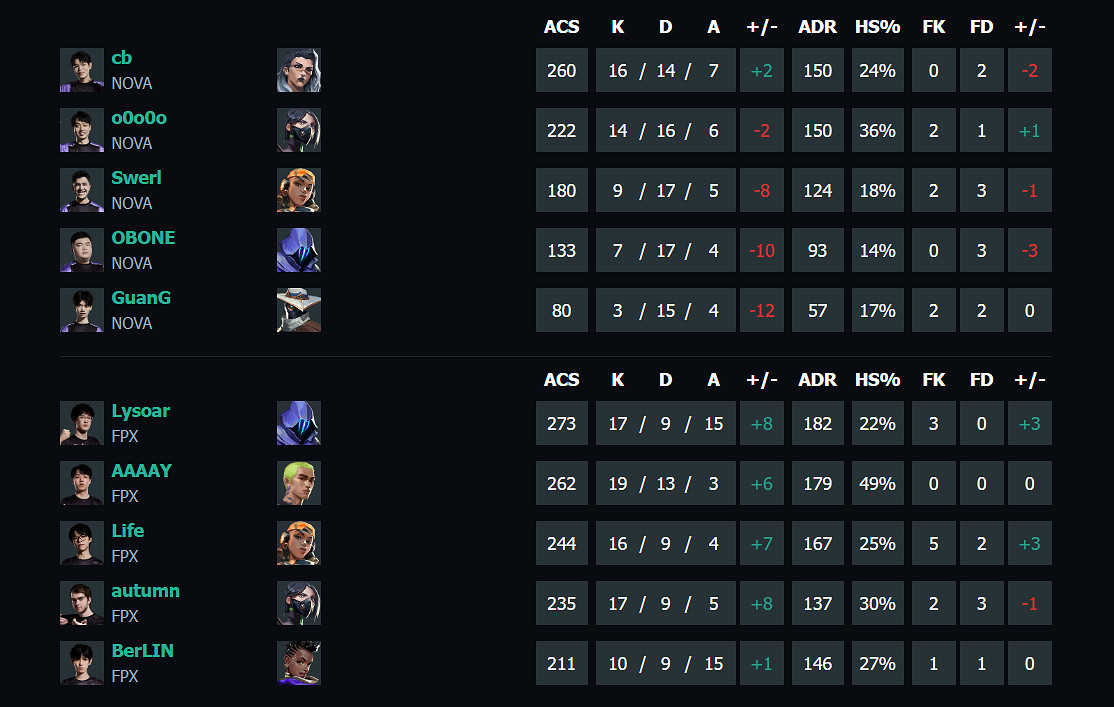
Task: Open the o0o0o player name link
Action: tap(139, 118)
